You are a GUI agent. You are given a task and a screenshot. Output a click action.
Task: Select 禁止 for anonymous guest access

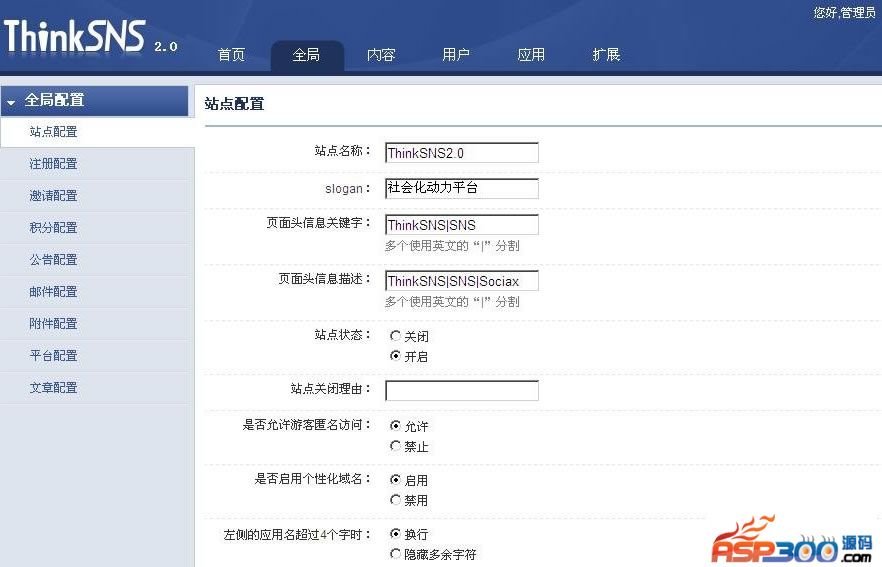[x=395, y=446]
